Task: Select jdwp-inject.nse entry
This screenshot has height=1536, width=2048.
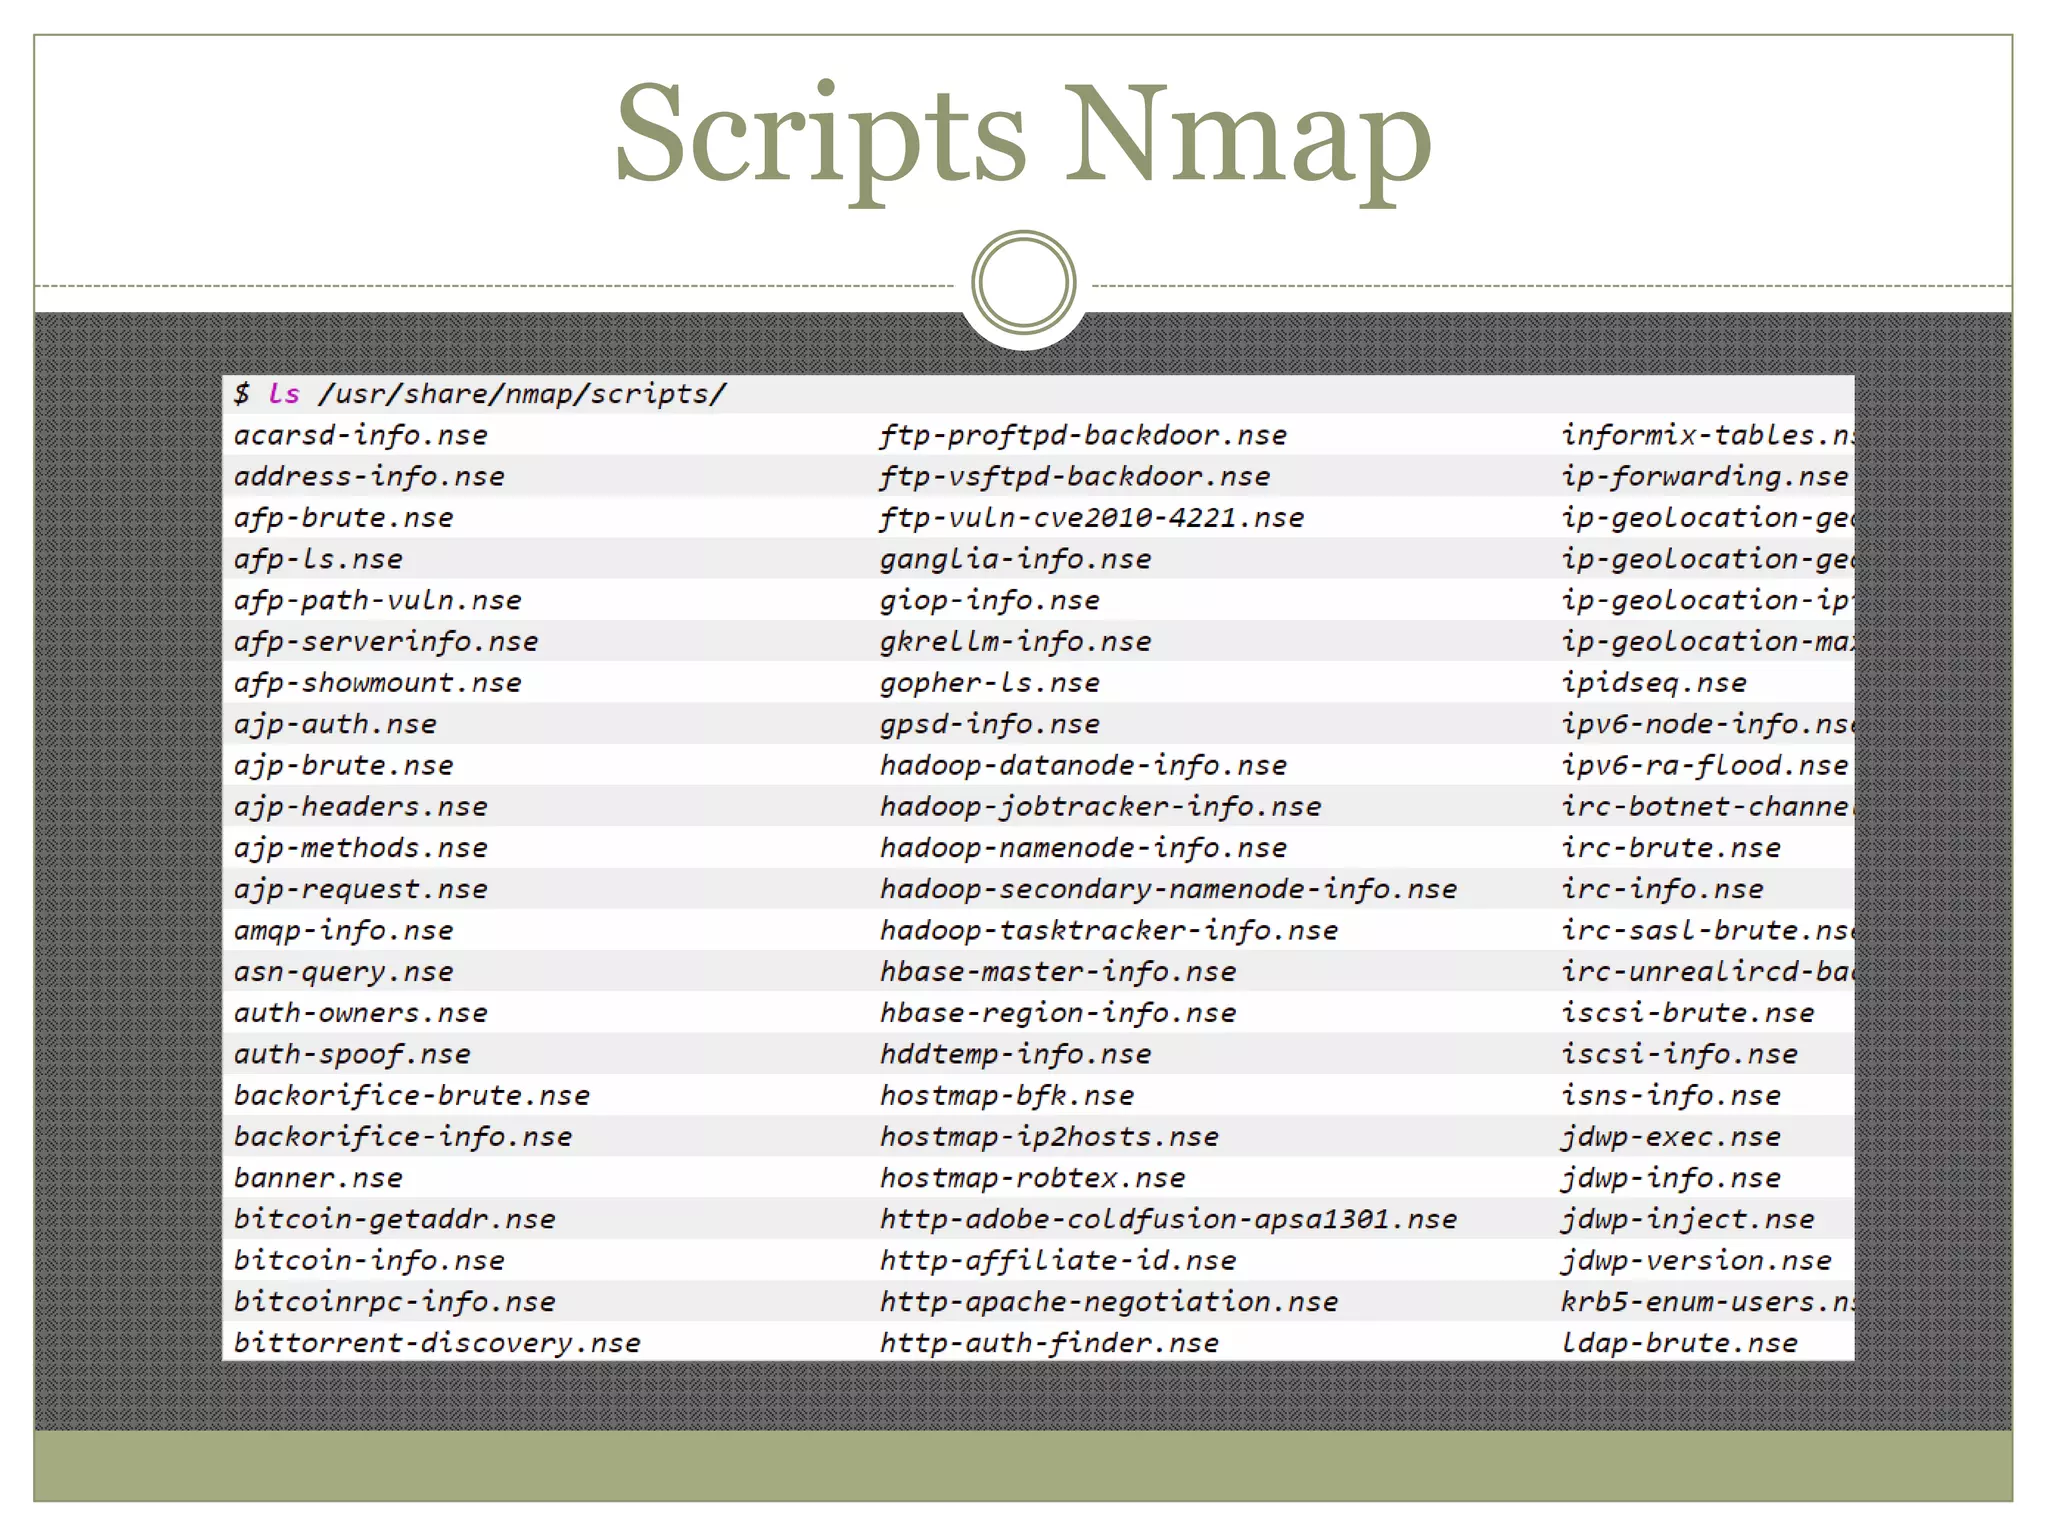Action: 1688,1219
